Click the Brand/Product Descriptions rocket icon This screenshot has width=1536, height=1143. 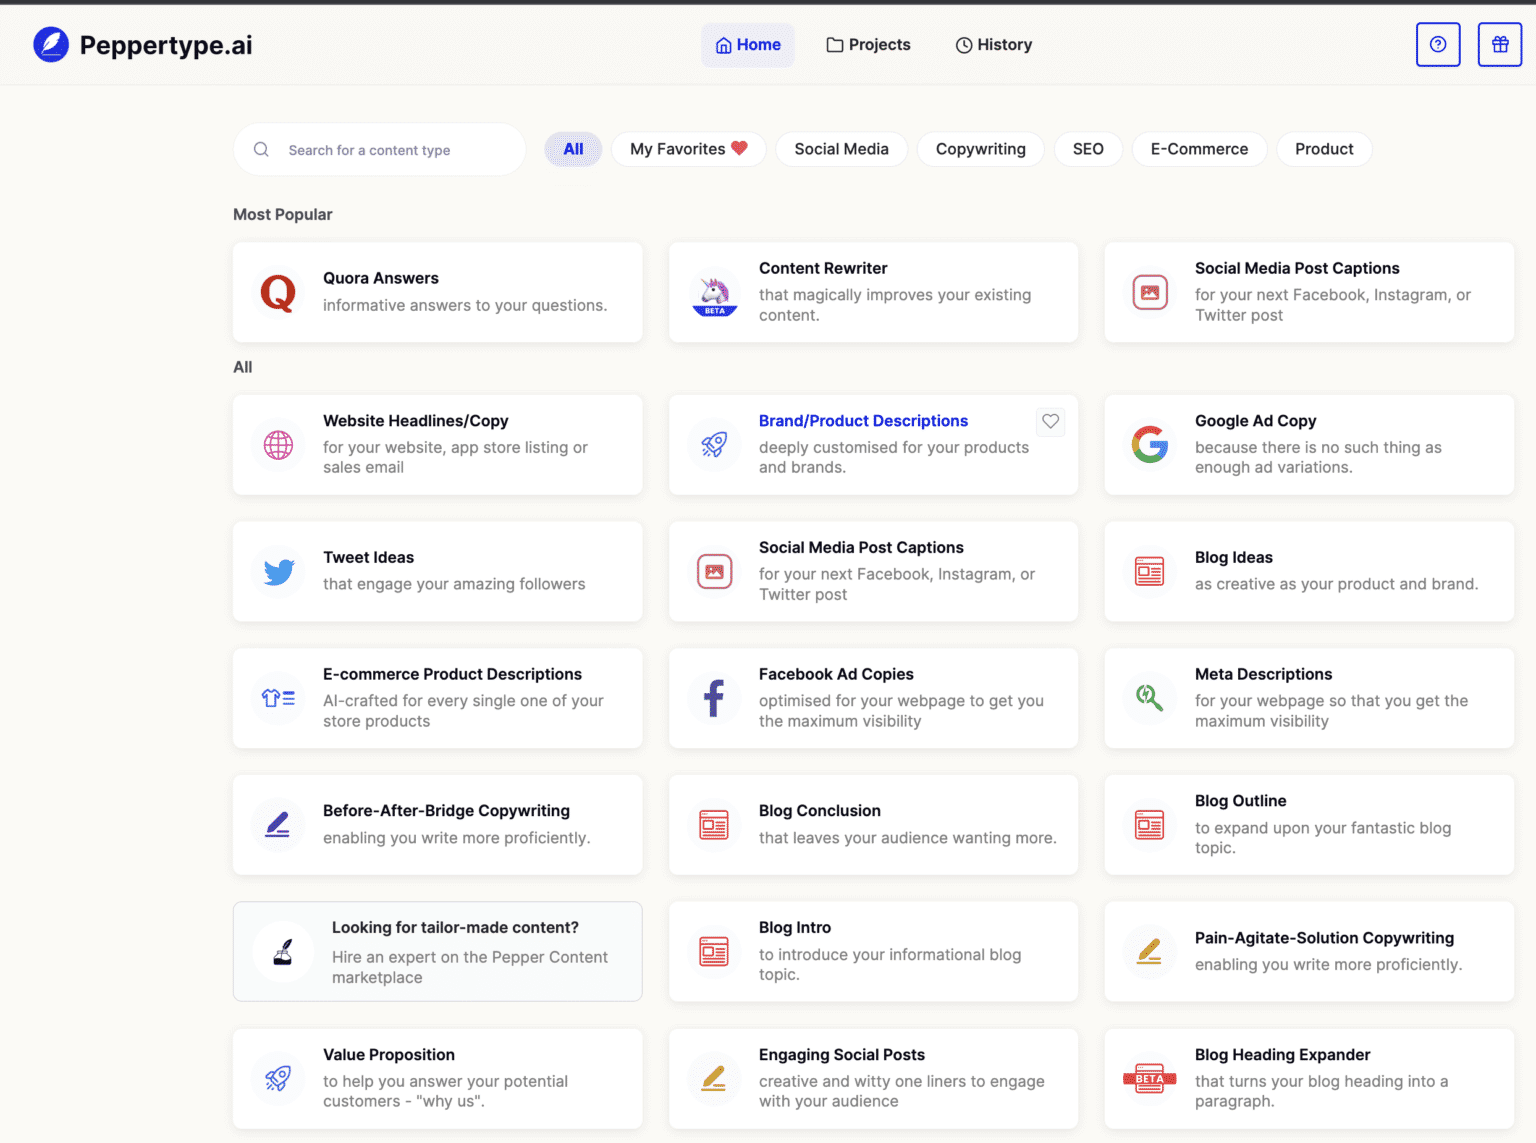tap(714, 445)
